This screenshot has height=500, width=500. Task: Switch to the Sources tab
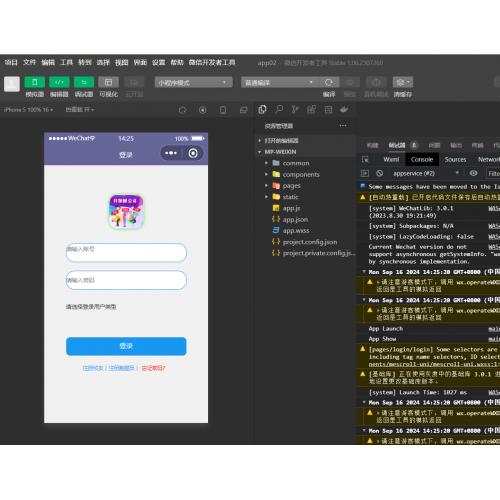455,160
